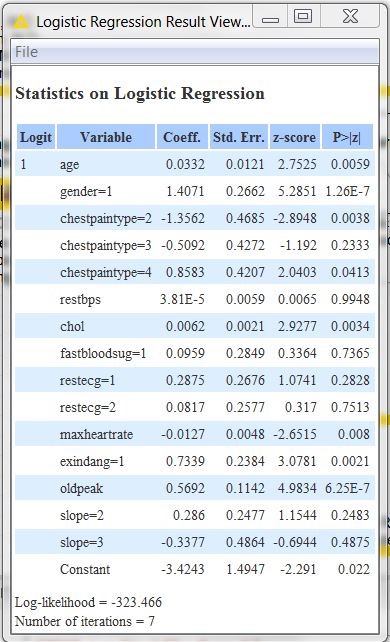This screenshot has width=390, height=642.
Task: Click the KNIME warning triangle window icon
Action: tap(20, 21)
